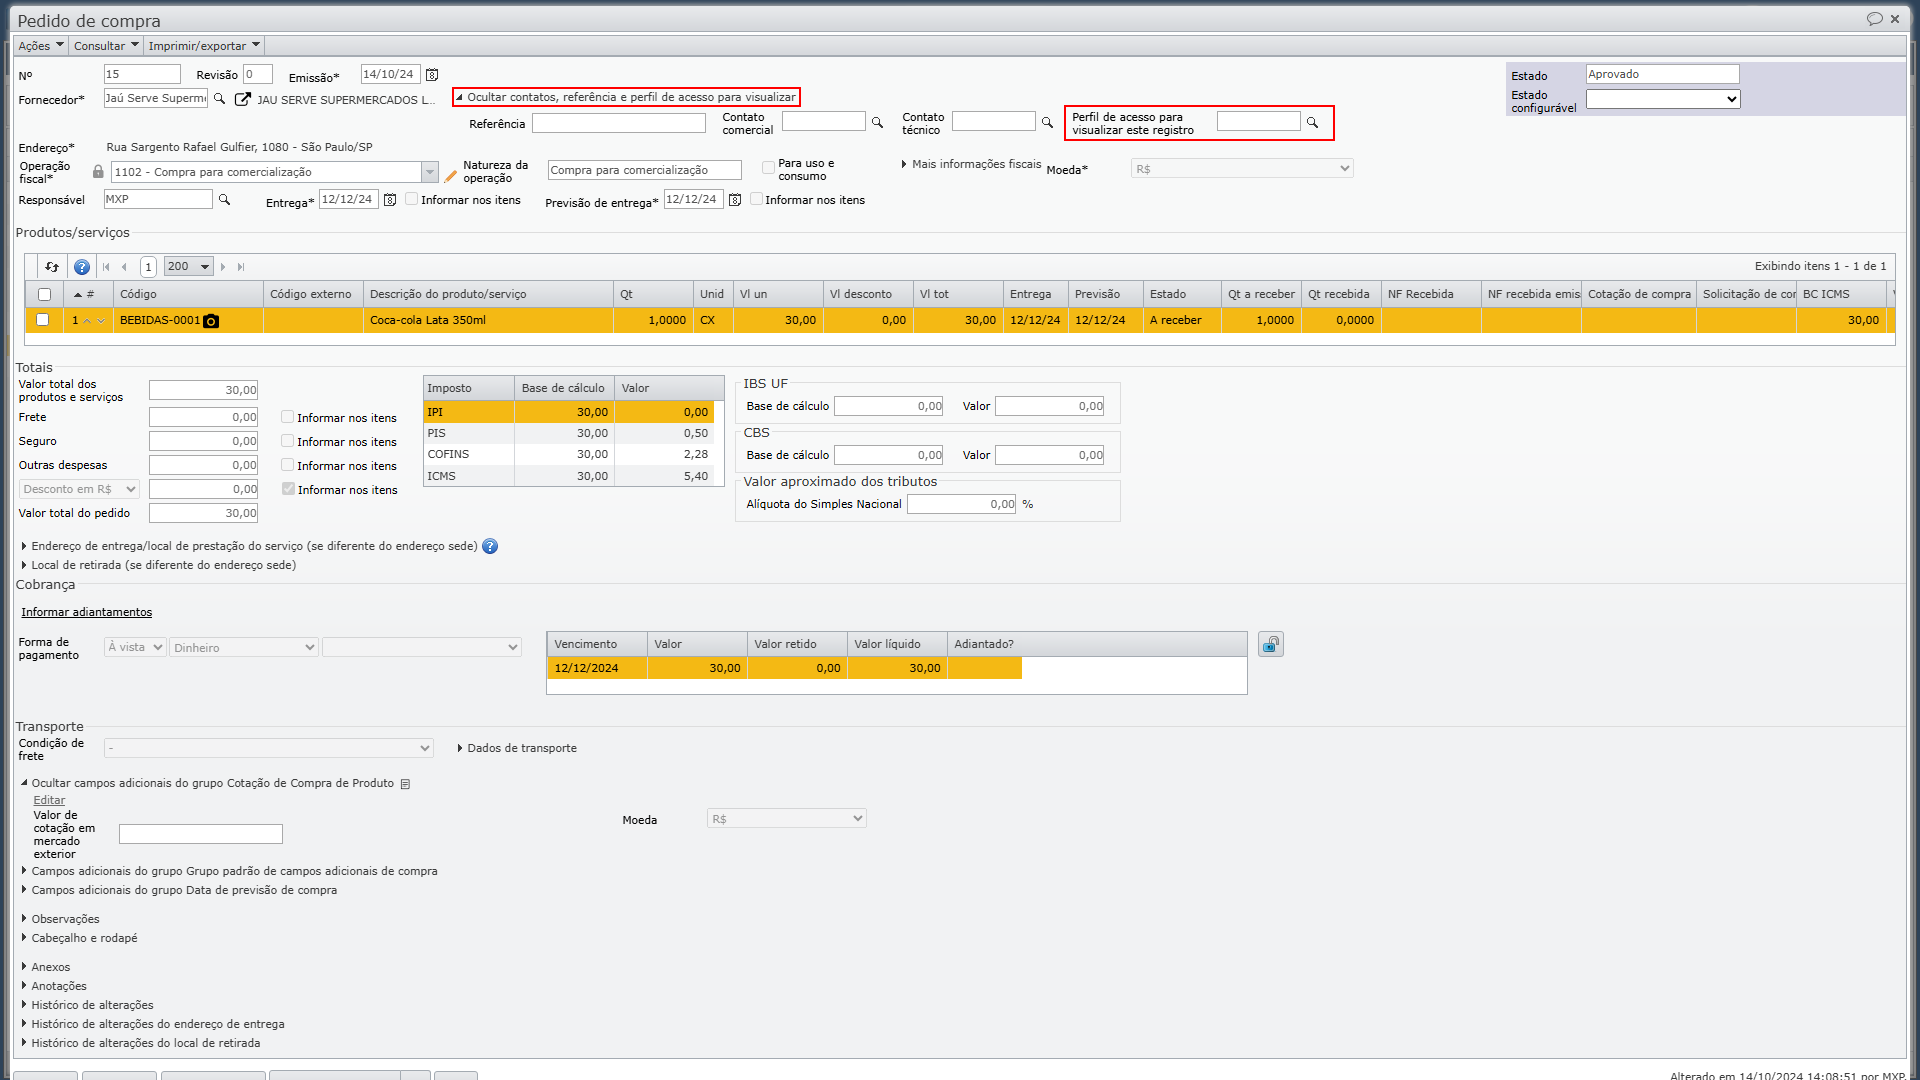Viewport: 1920px width, 1080px height.
Task: Open the Ações menu
Action: click(41, 46)
